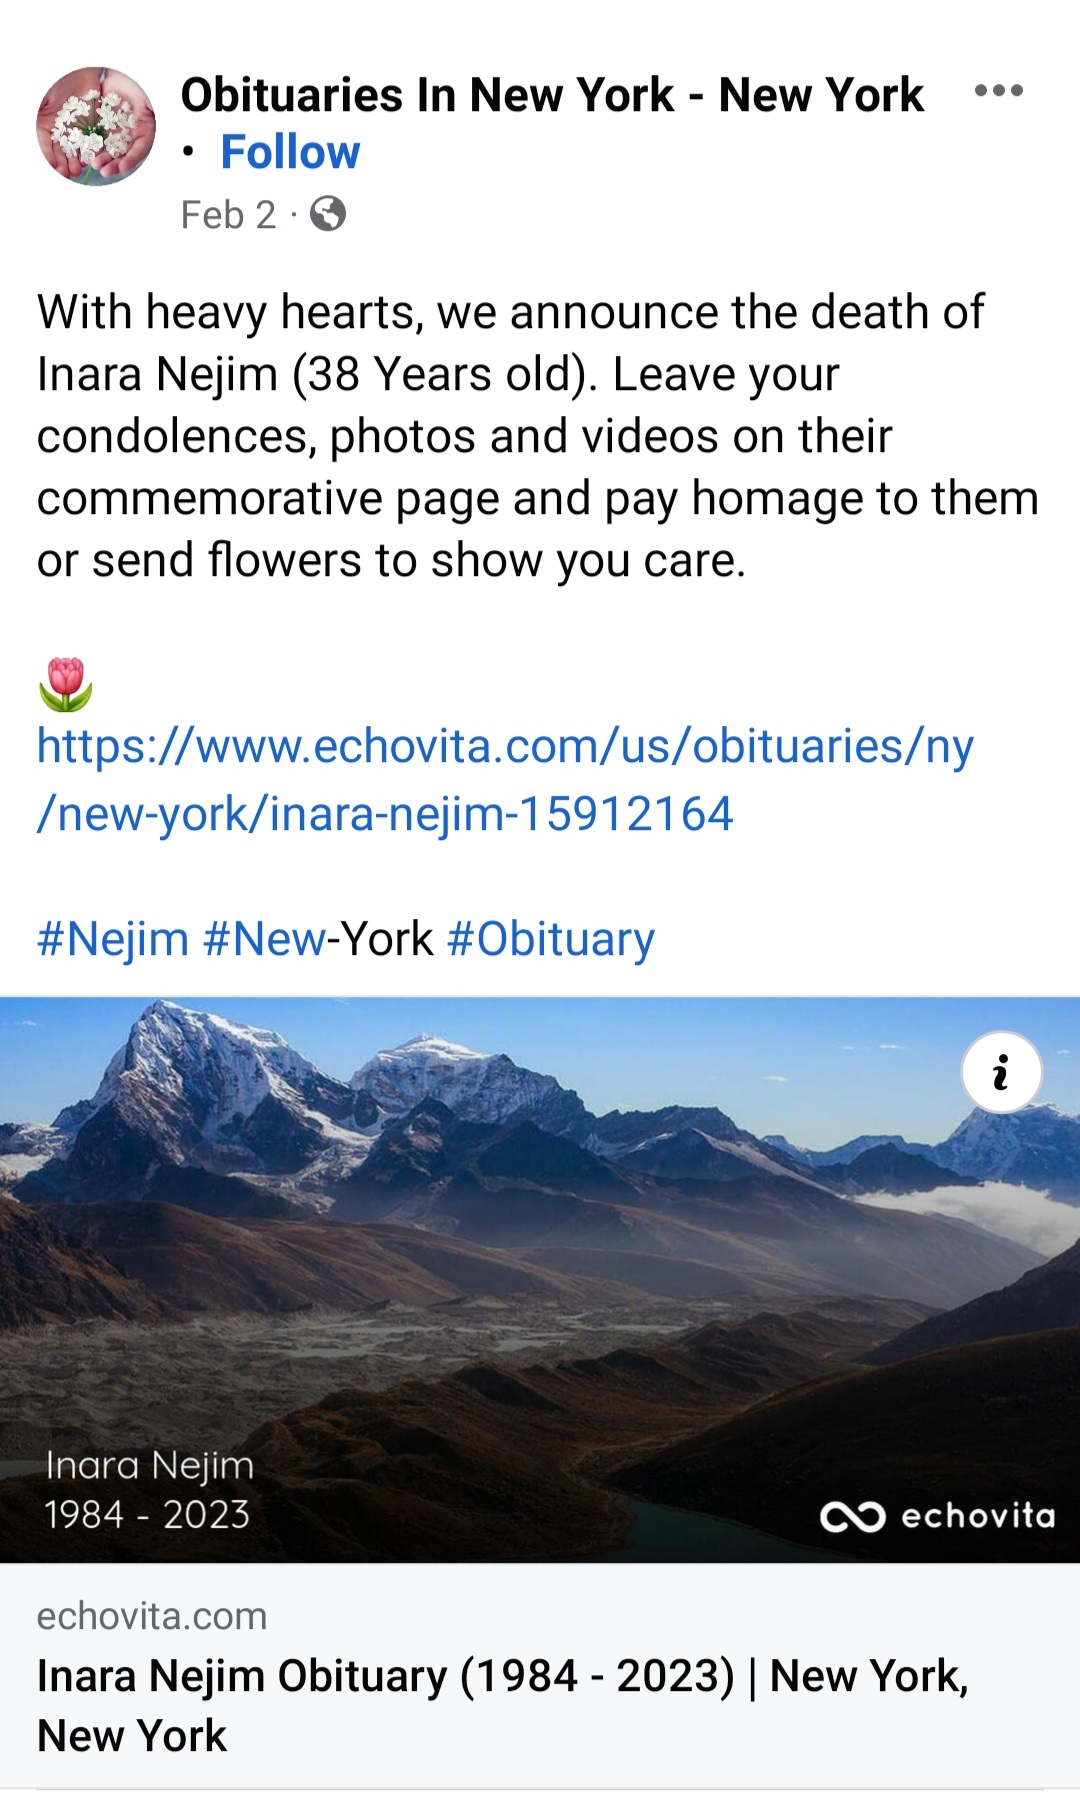Tap the echovita.com domain label
The image size is (1080, 1793).
pos(152,1616)
